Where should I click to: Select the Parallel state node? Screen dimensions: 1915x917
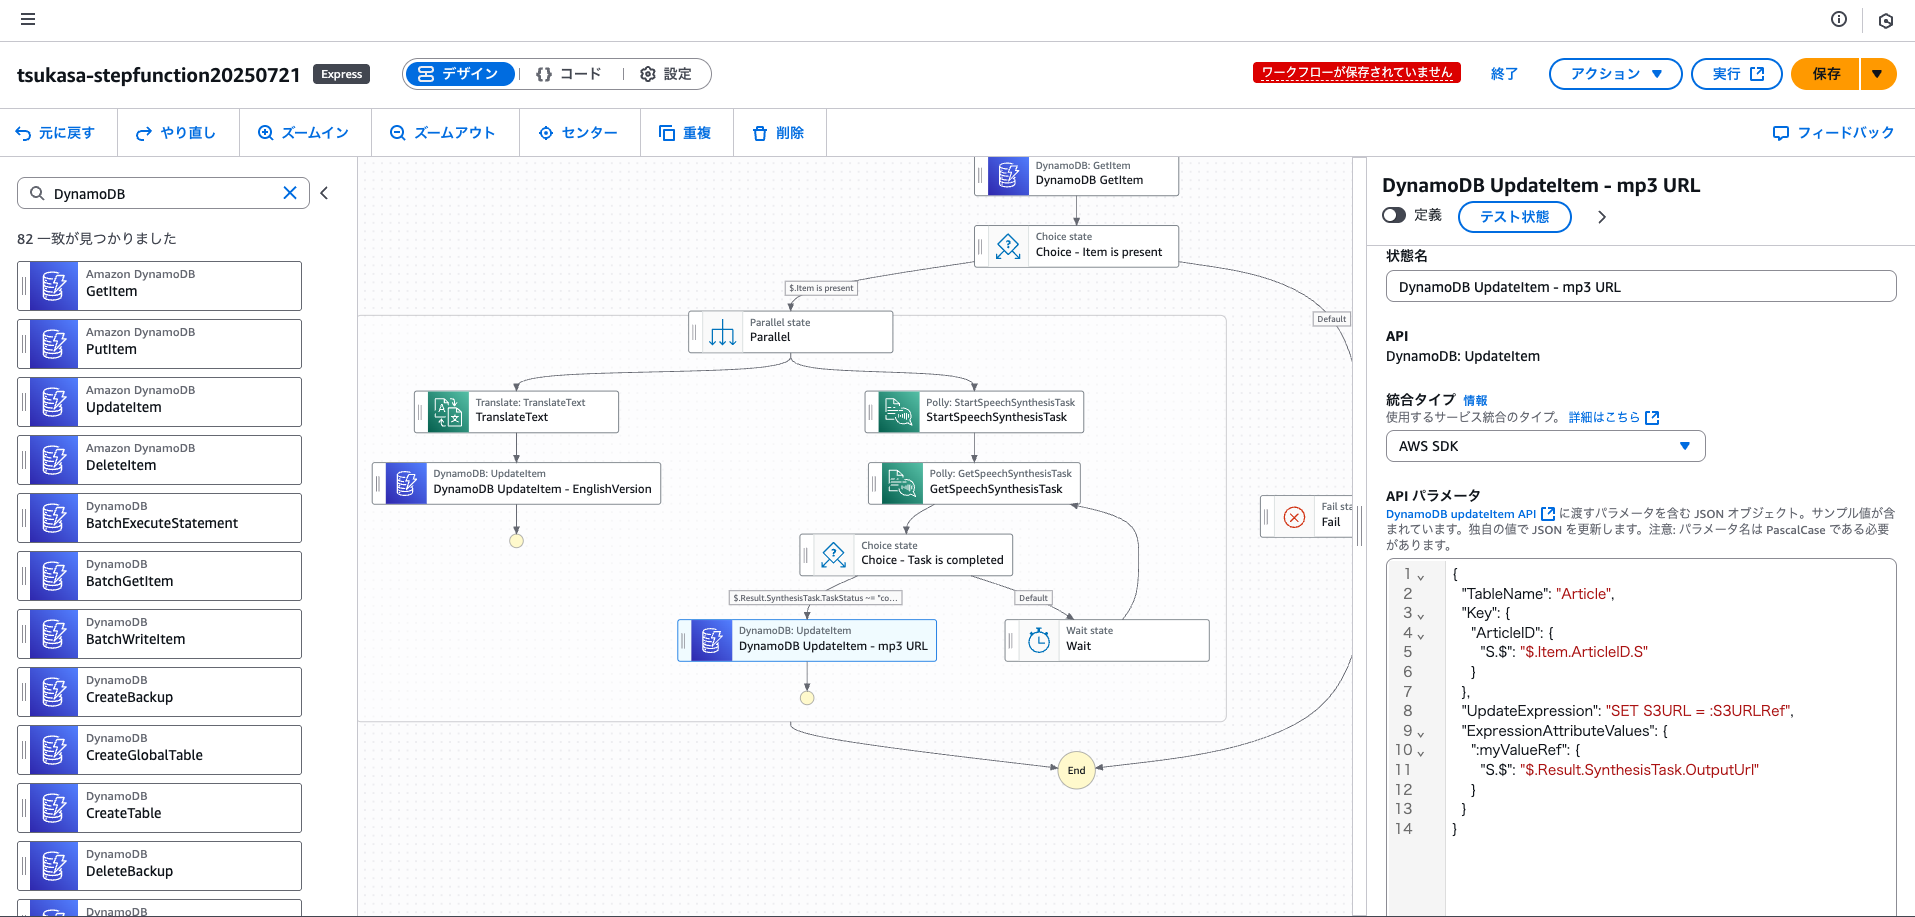tap(791, 331)
